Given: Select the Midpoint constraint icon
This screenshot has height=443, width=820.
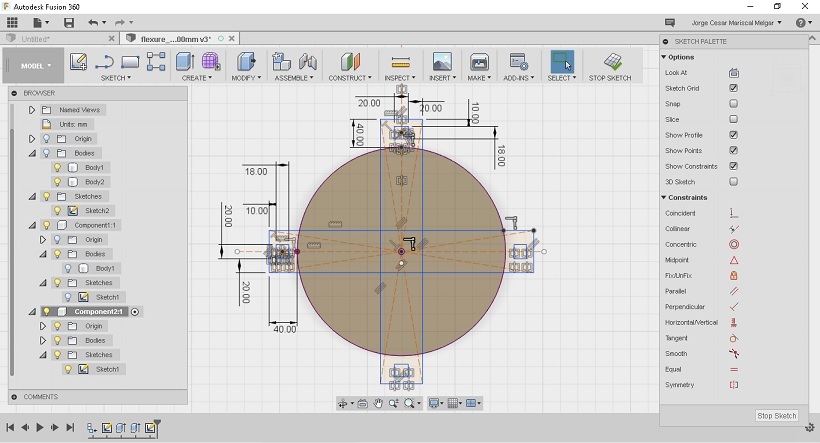Looking at the screenshot, I should click(x=734, y=260).
